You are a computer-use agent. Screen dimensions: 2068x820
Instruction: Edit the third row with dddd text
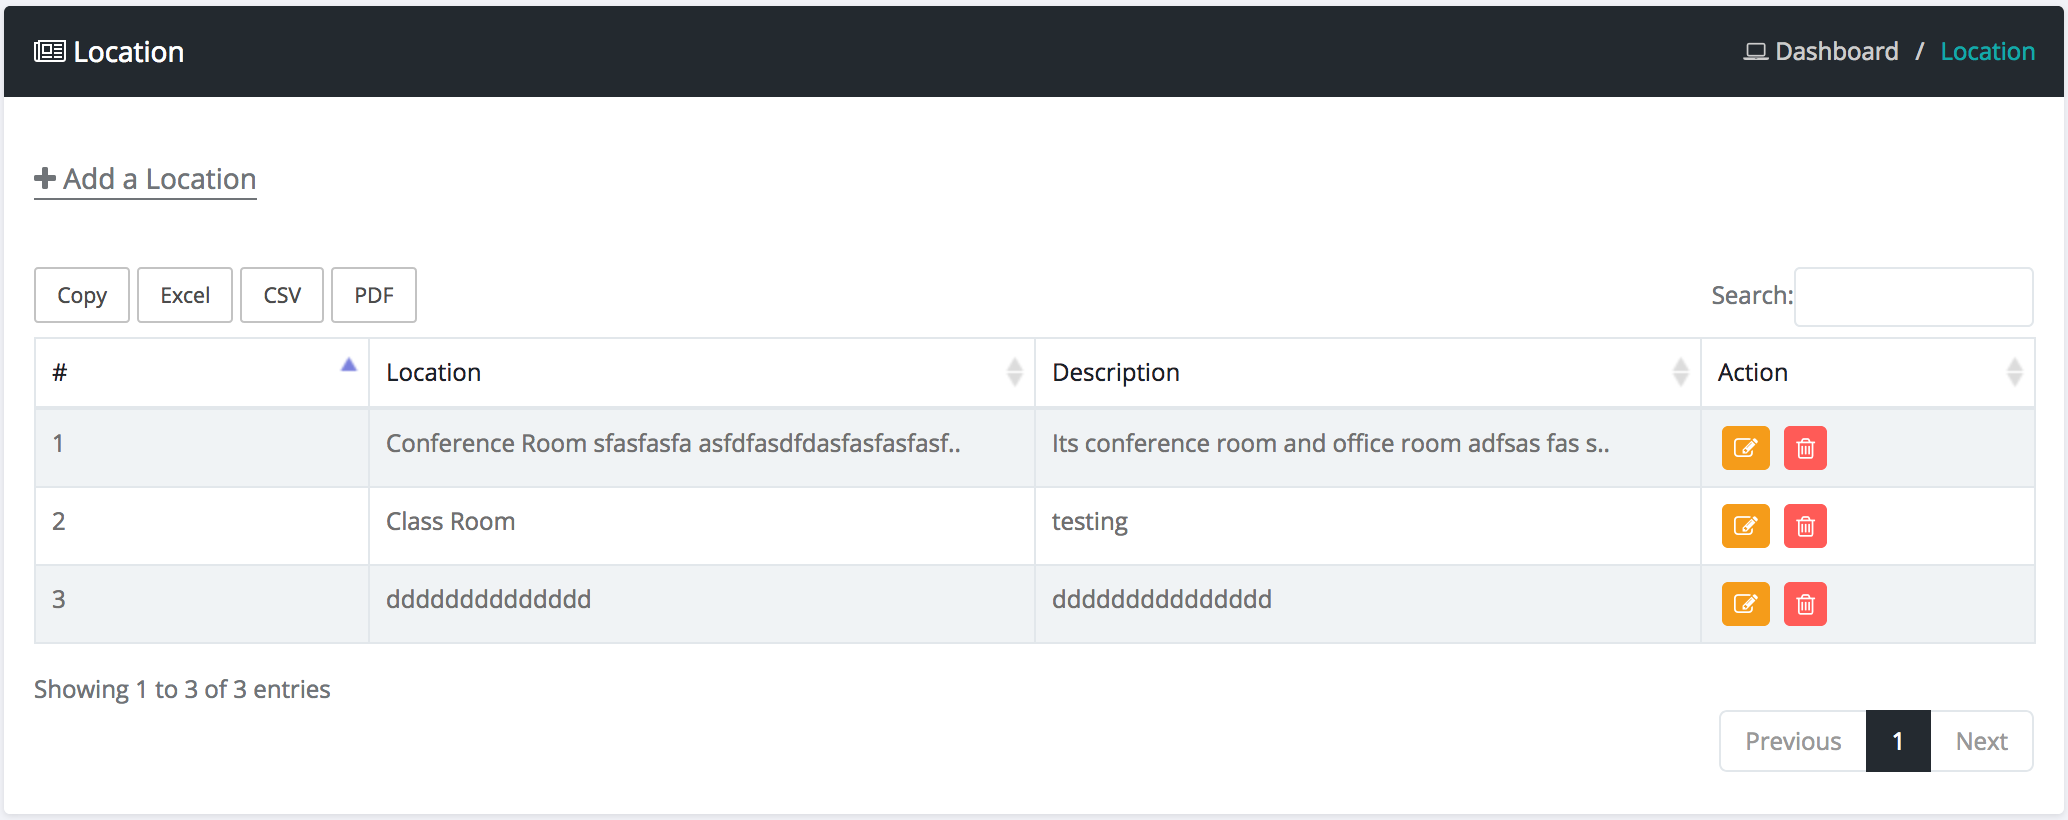1745,604
